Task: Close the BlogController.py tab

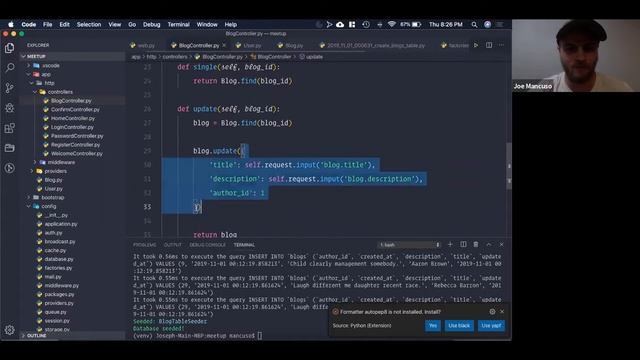Action: pyautogui.click(x=224, y=45)
